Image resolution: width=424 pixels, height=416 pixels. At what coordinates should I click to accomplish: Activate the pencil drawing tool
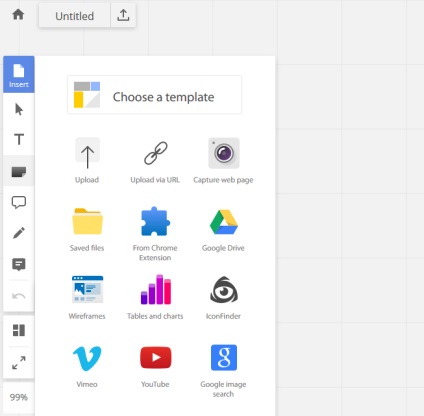(19, 233)
